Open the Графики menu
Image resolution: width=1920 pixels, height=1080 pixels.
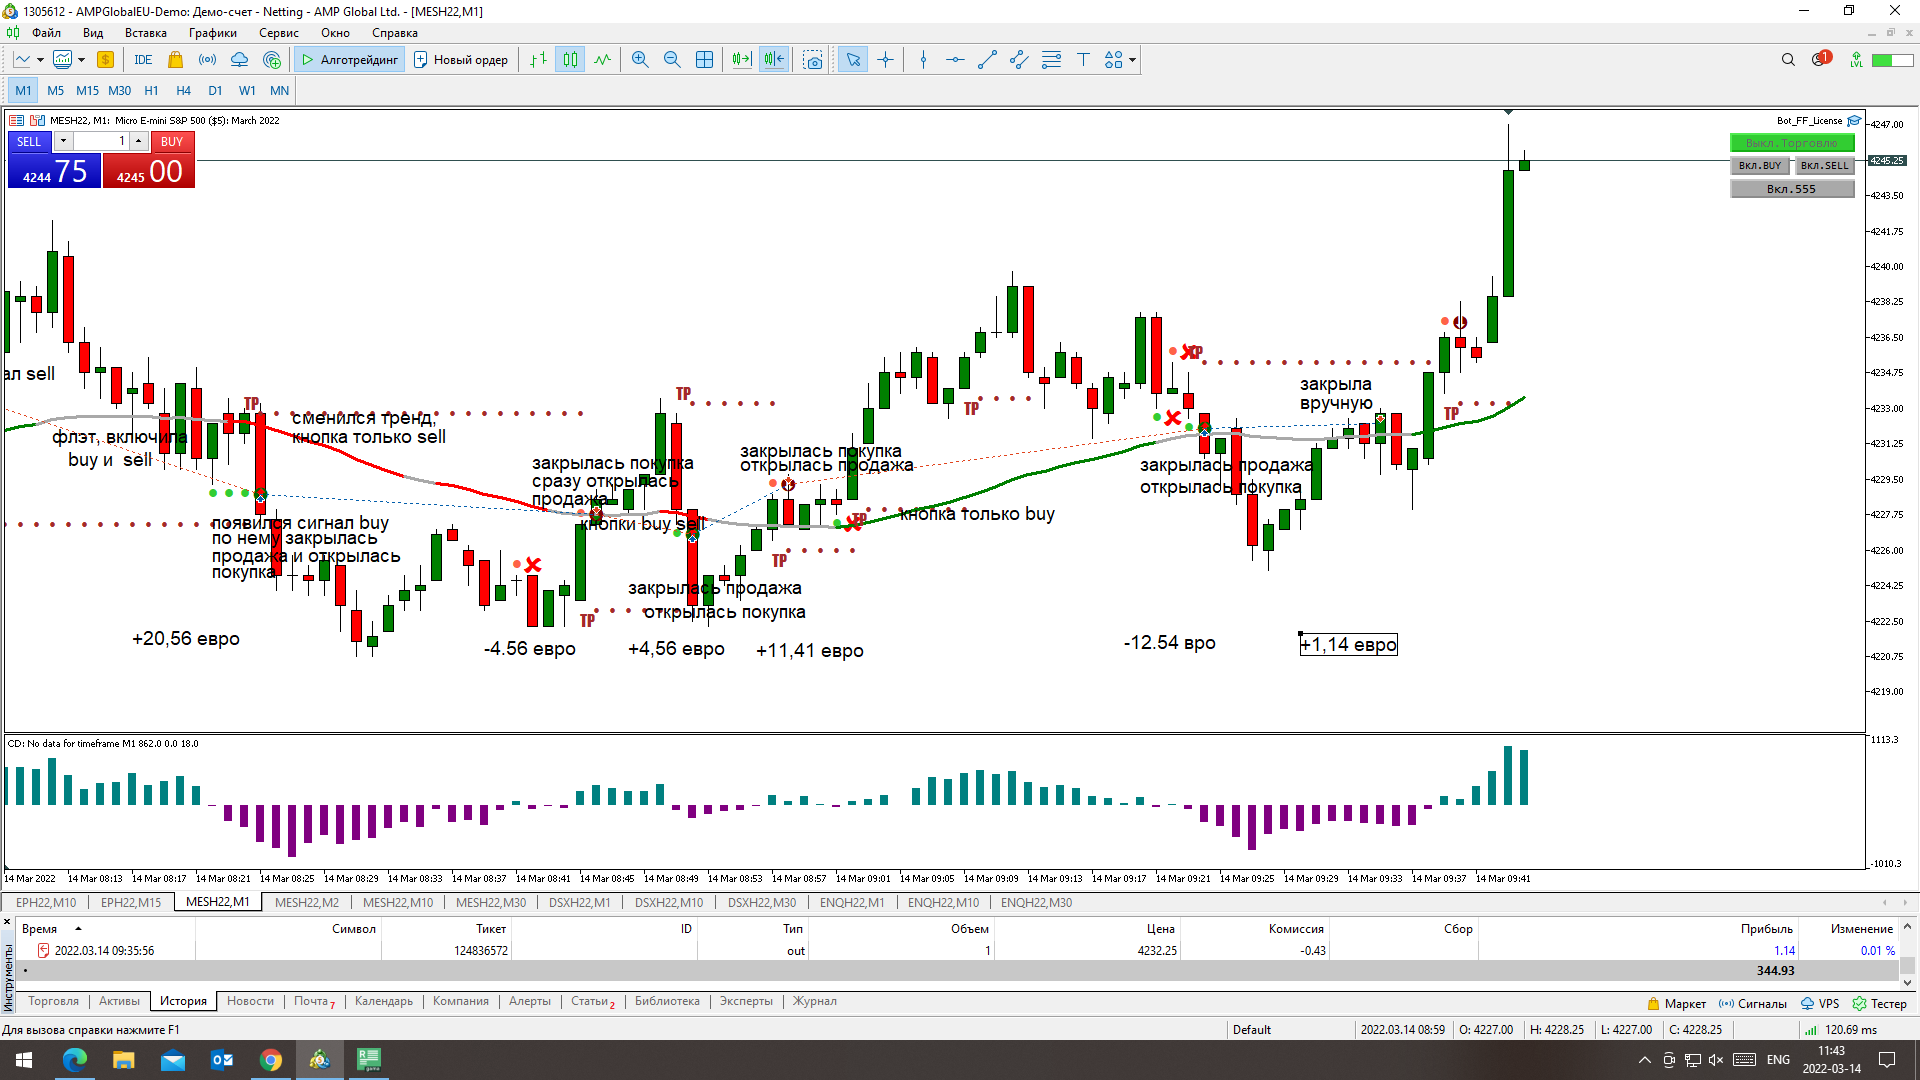(212, 33)
